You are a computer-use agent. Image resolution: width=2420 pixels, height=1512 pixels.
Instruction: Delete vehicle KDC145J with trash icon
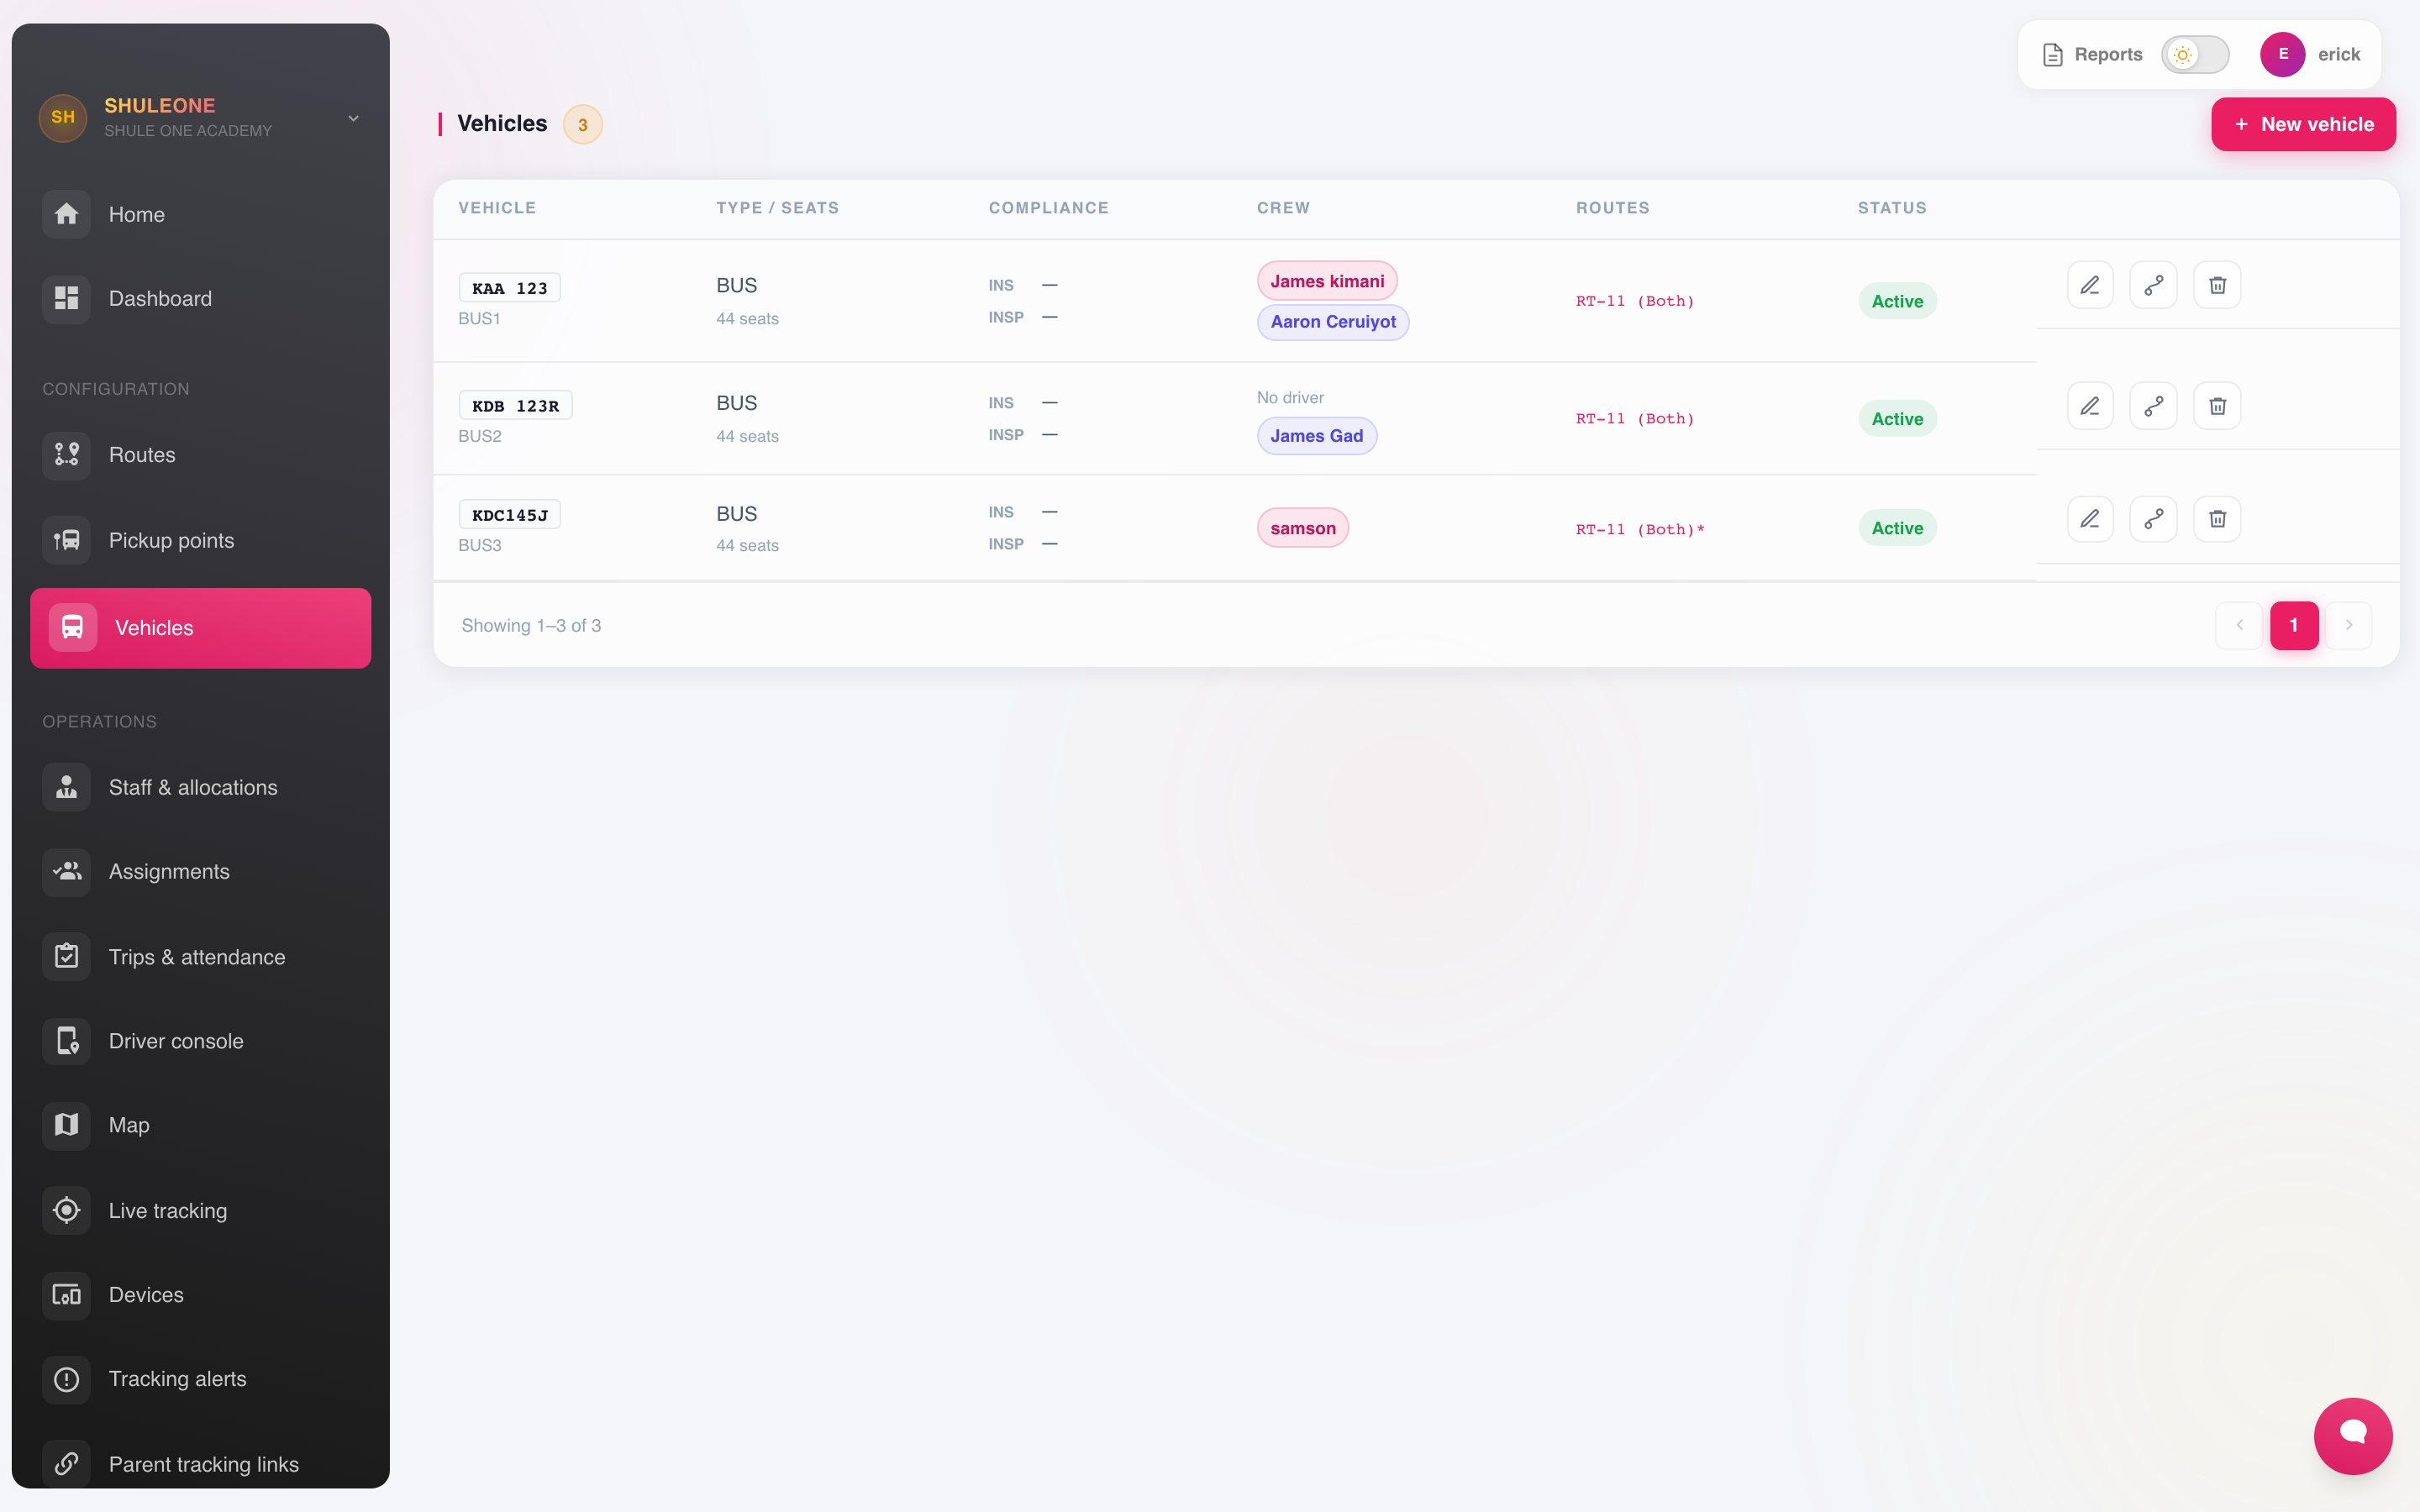[x=2217, y=519]
